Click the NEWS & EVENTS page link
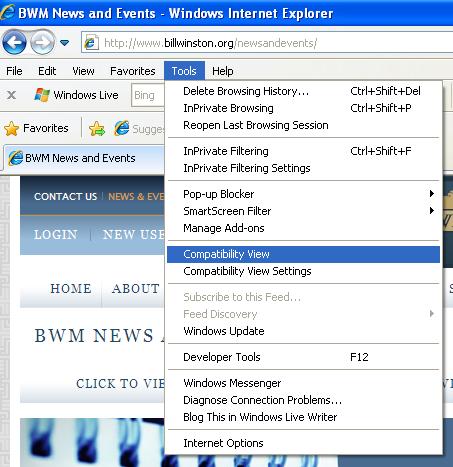The image size is (453, 467). coord(136,197)
